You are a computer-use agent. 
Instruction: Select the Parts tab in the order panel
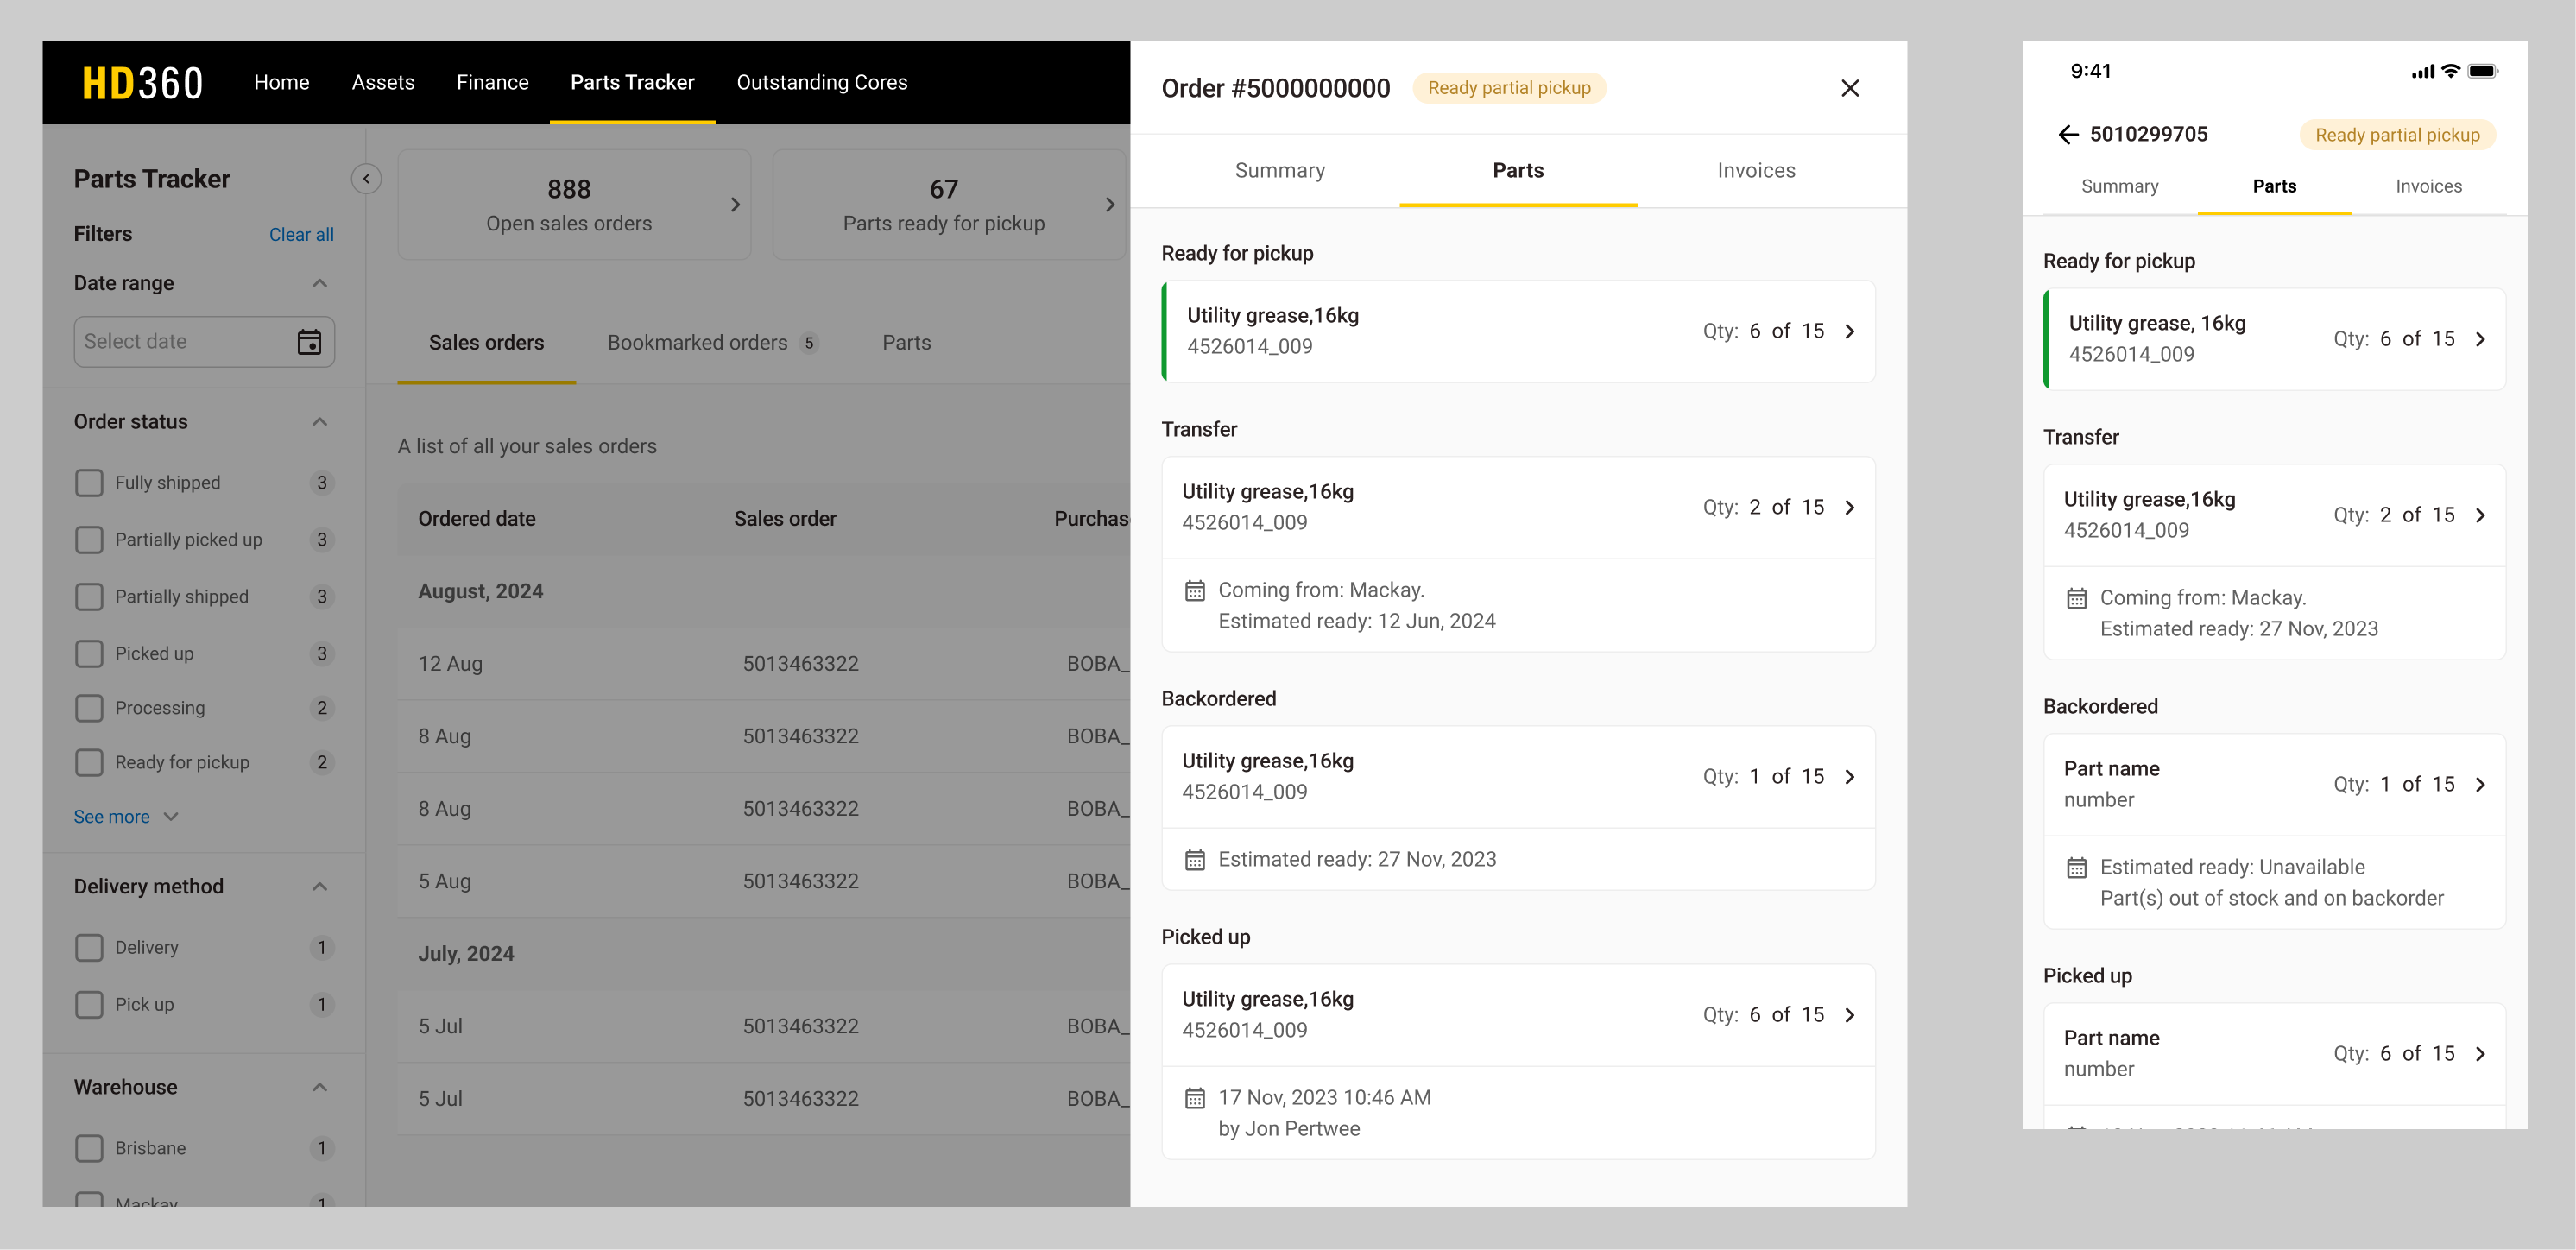[1518, 171]
